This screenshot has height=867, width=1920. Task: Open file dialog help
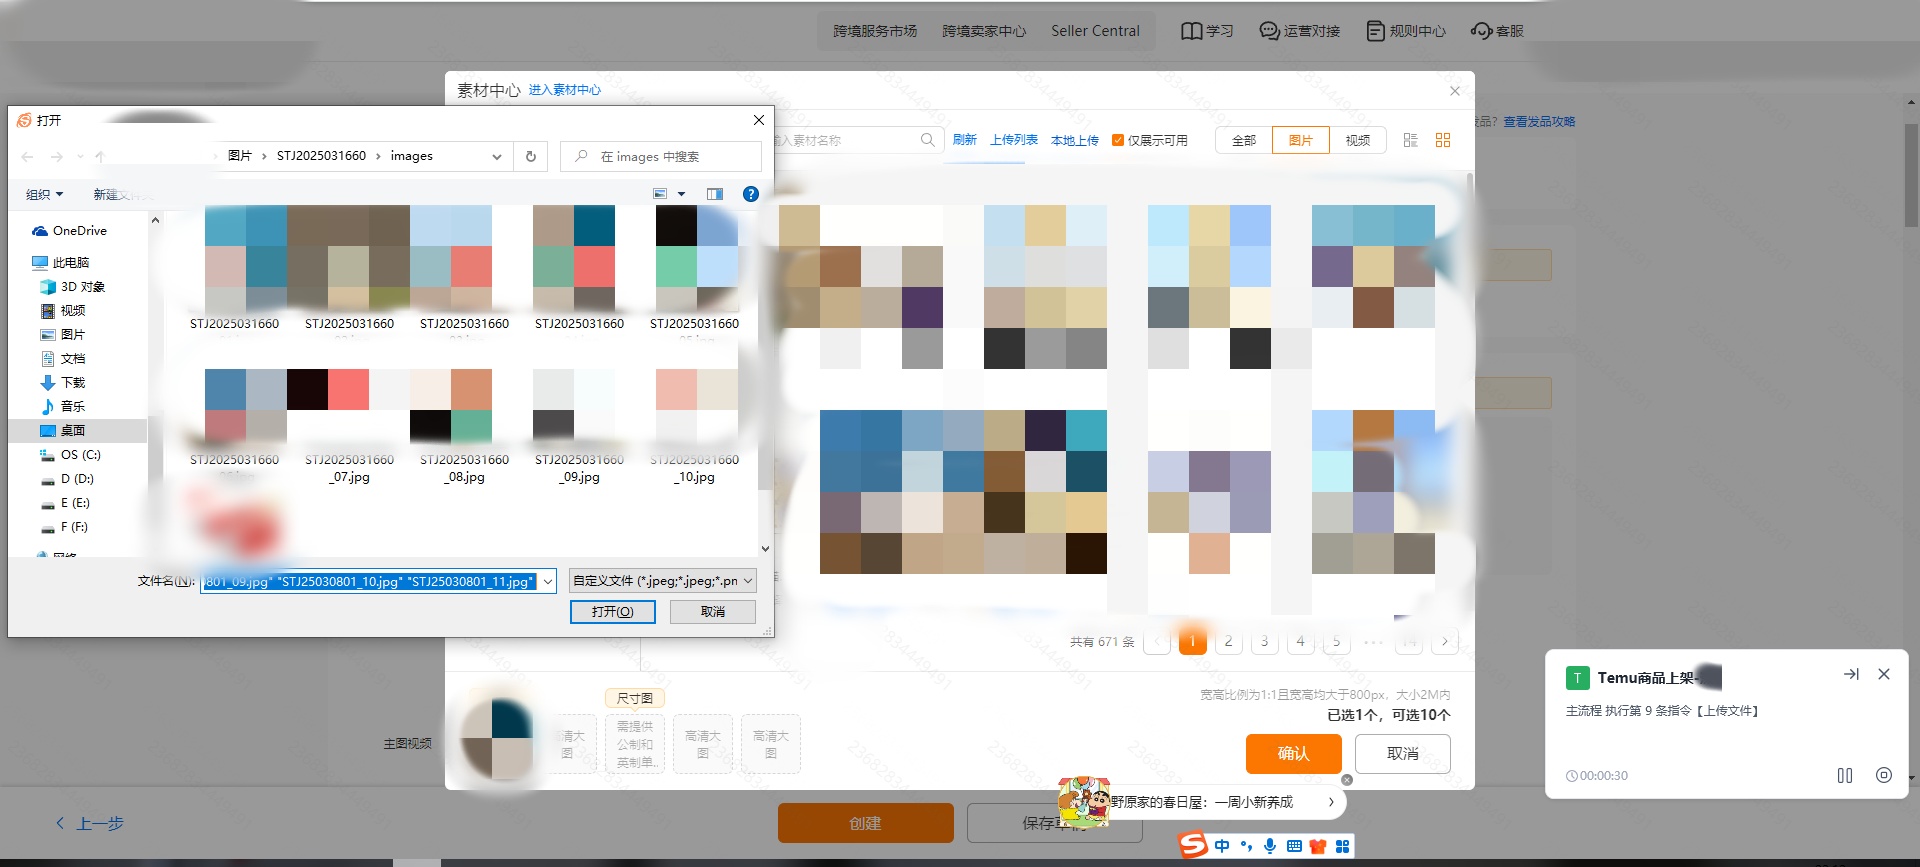[751, 194]
